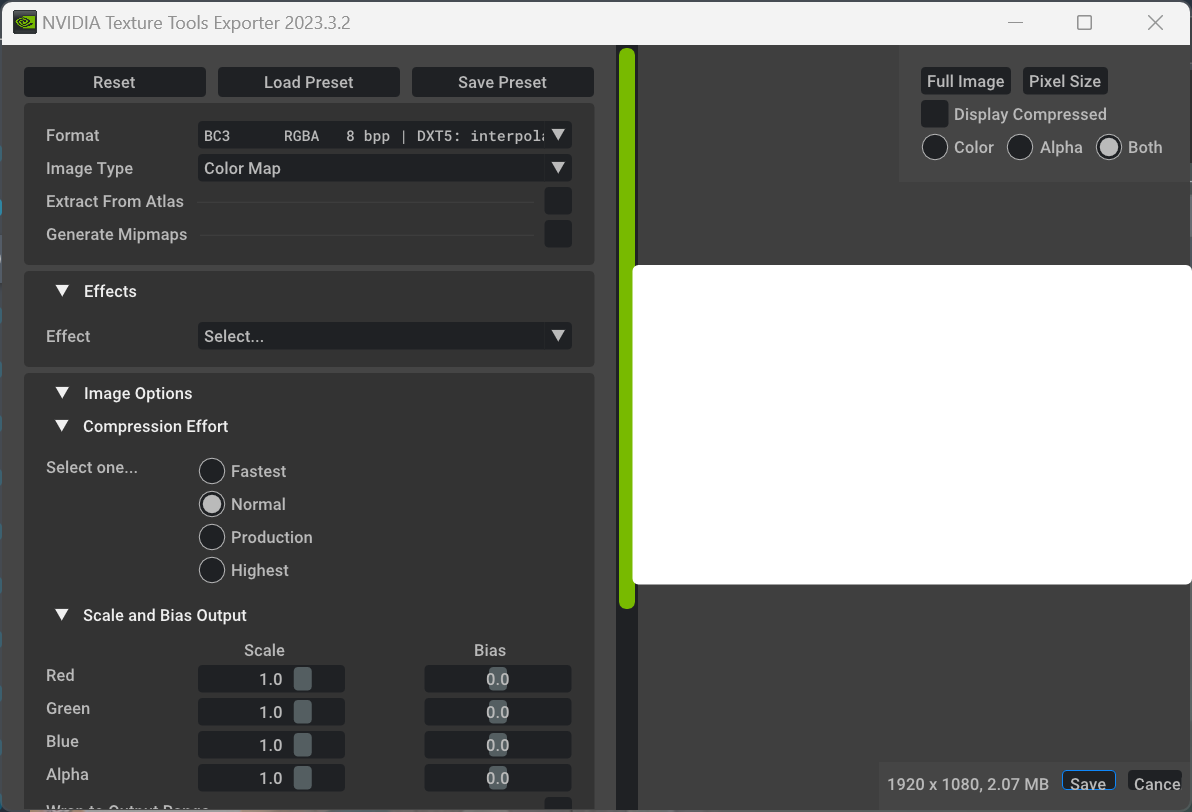The width and height of the screenshot is (1192, 812).
Task: Select the Highest compression effort
Action: click(212, 570)
